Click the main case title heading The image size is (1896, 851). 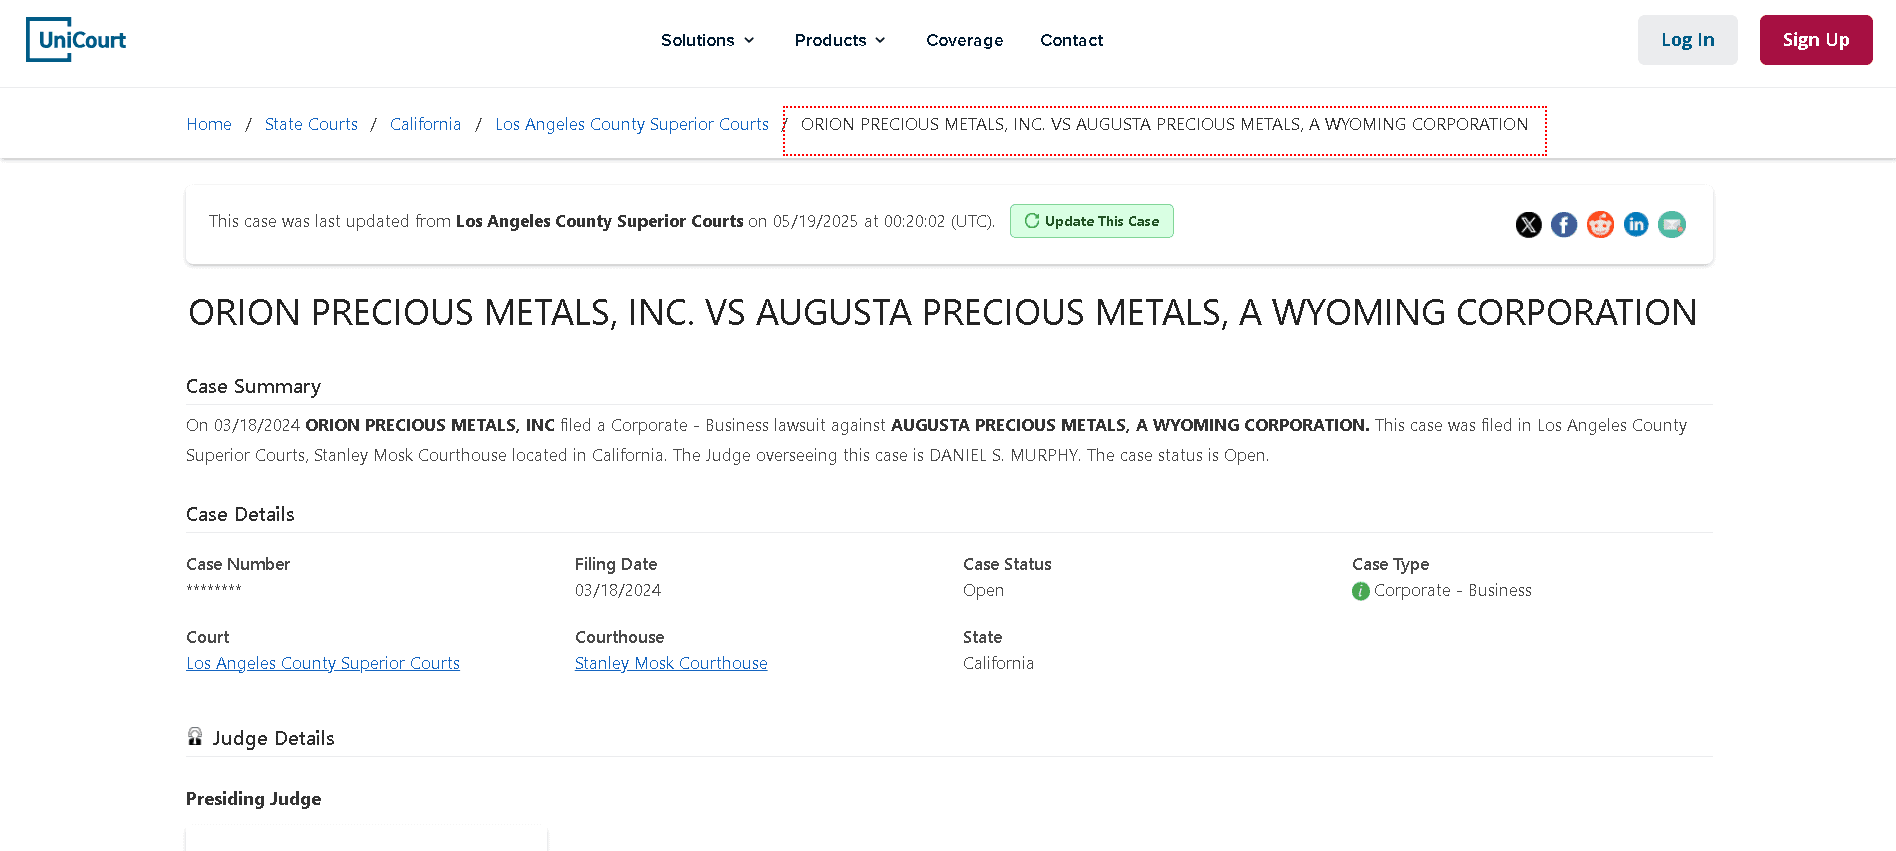[x=942, y=313]
